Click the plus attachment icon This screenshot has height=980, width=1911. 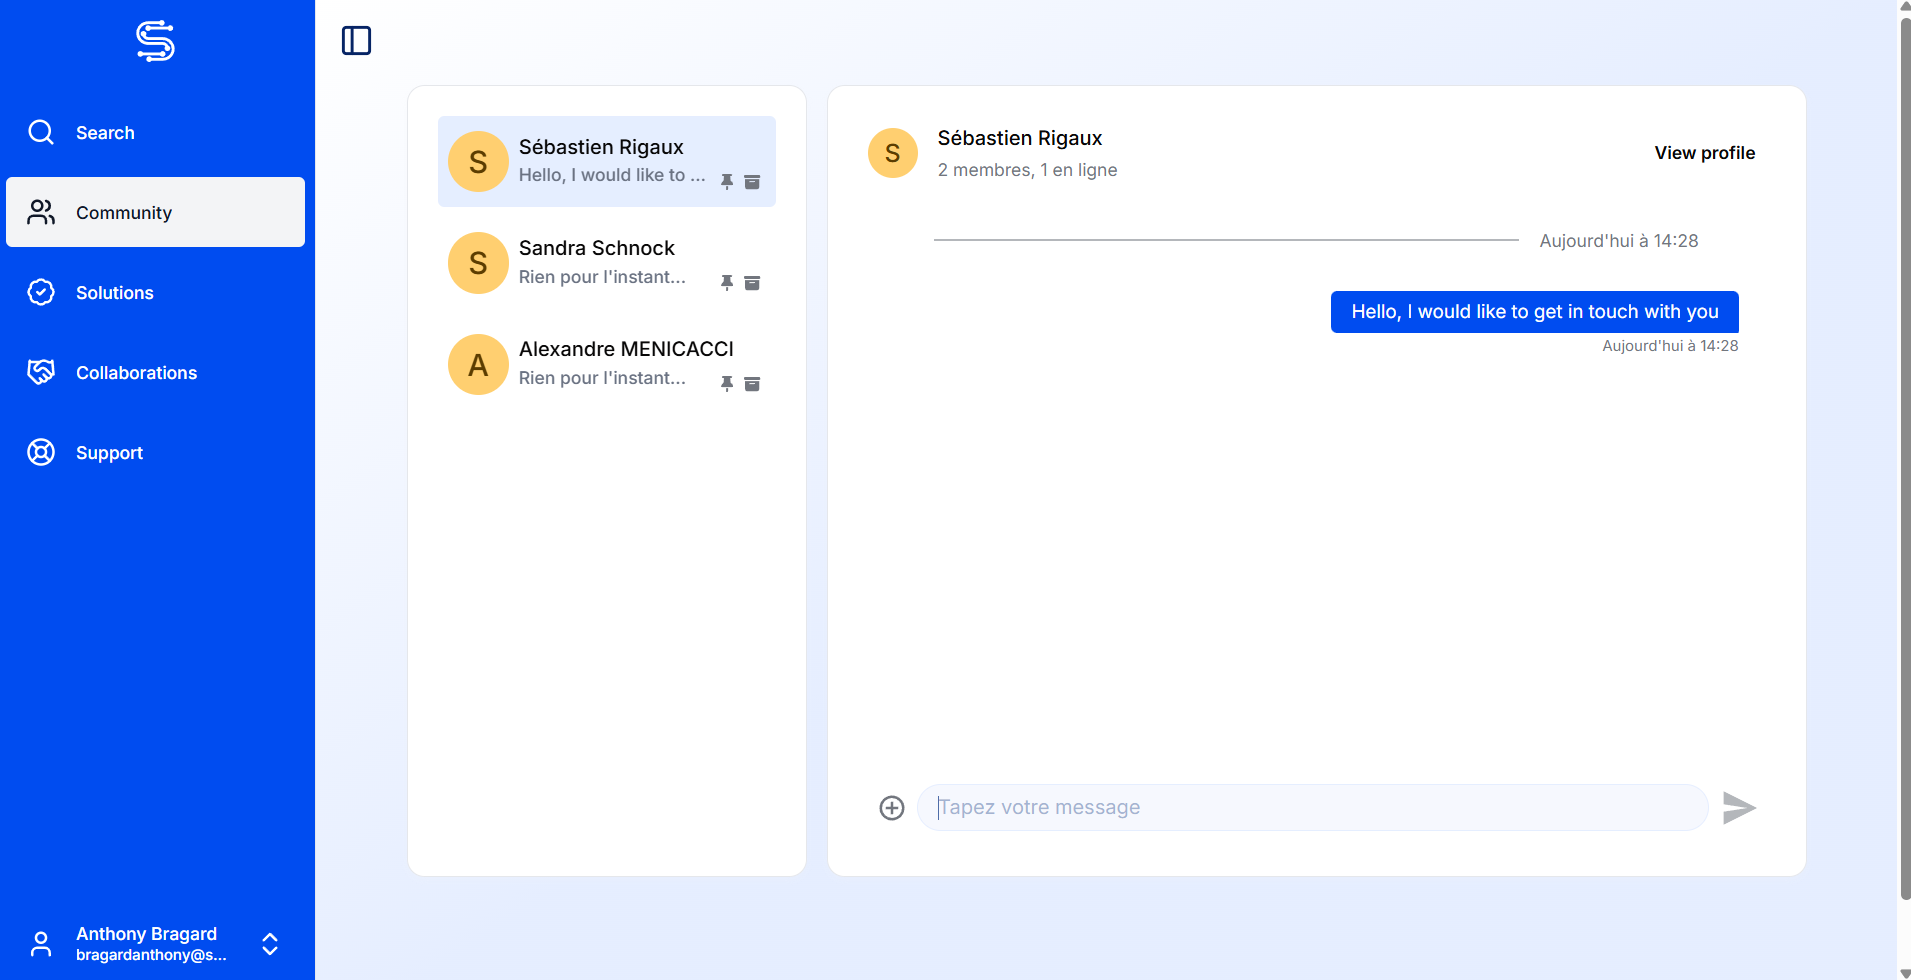[891, 808]
